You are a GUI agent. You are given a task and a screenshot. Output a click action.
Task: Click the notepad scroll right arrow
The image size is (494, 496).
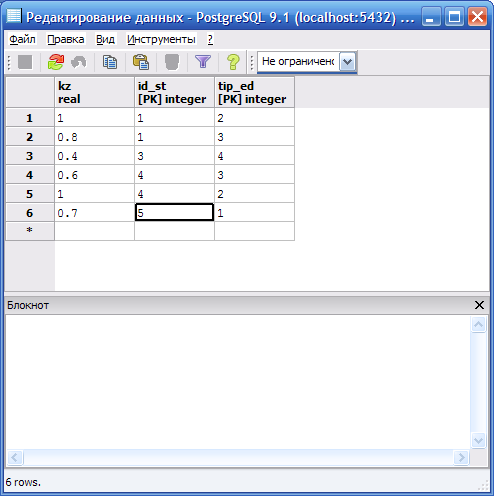462,457
